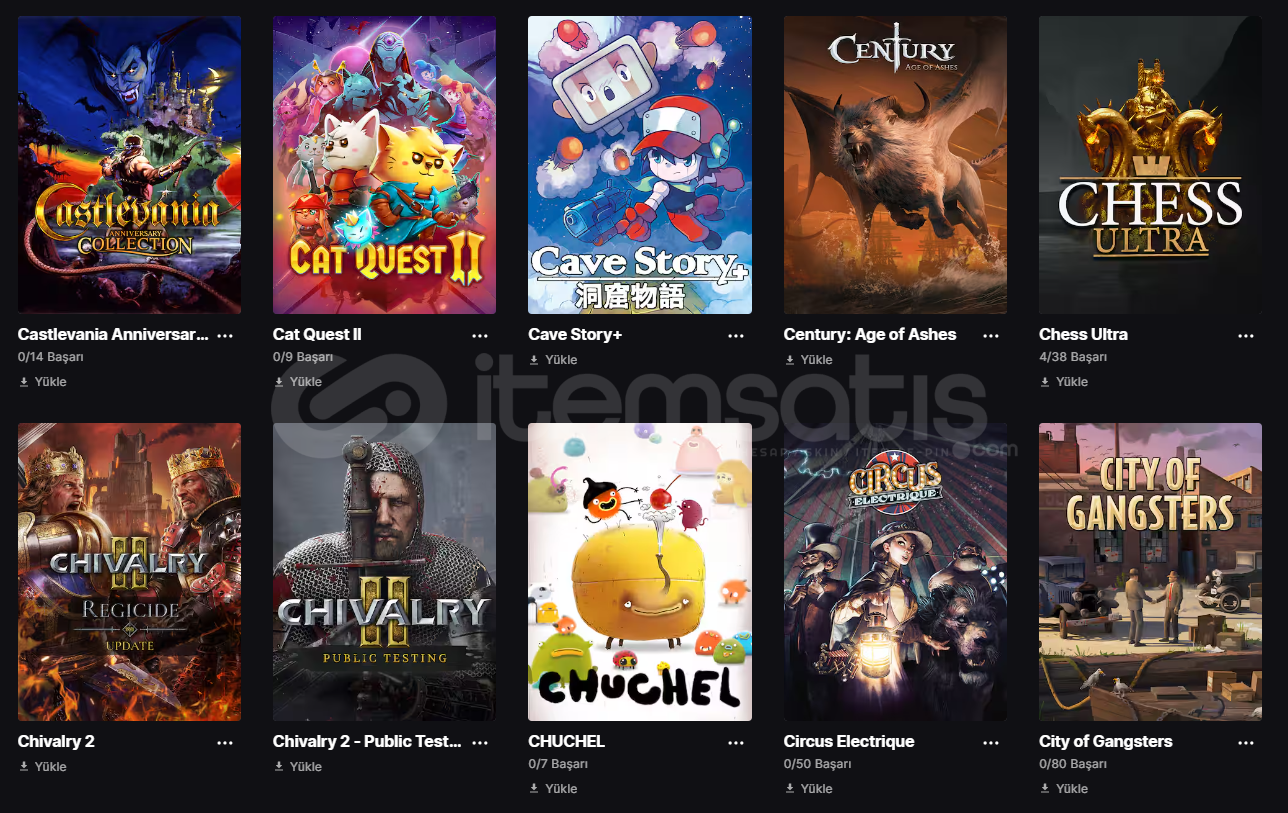Open the more menu for Circus Electrique
Screen dimensions: 1288x813
coord(991,742)
